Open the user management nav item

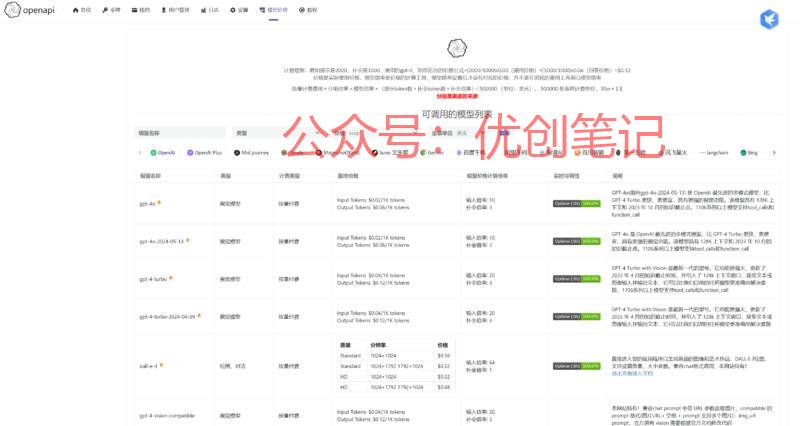click(x=175, y=10)
